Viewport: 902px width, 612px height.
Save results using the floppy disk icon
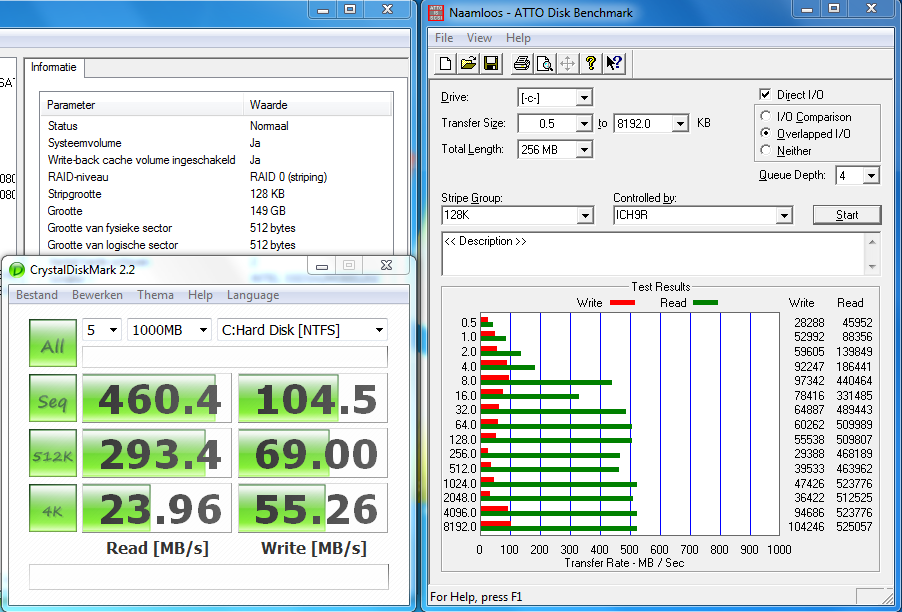click(491, 63)
